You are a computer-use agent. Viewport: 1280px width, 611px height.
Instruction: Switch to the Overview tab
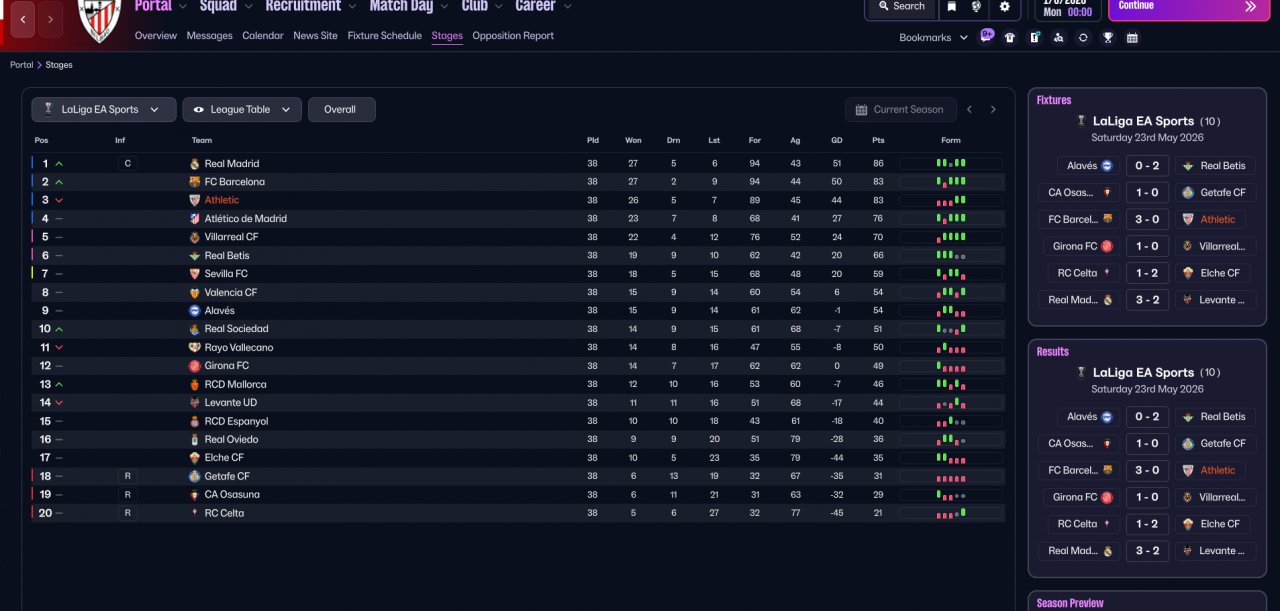(156, 36)
